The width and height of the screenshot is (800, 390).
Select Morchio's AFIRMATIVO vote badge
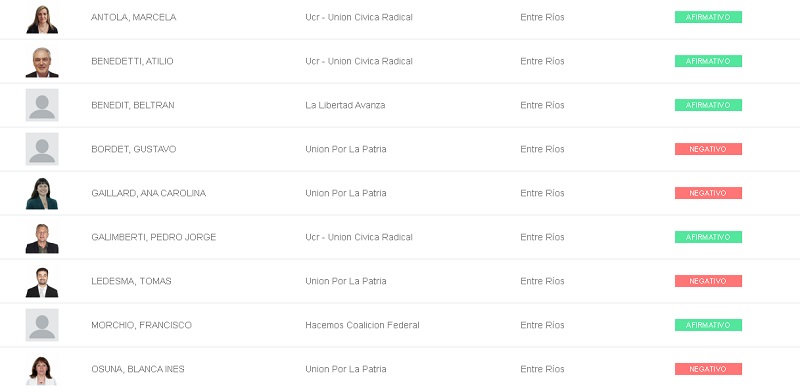(x=708, y=325)
